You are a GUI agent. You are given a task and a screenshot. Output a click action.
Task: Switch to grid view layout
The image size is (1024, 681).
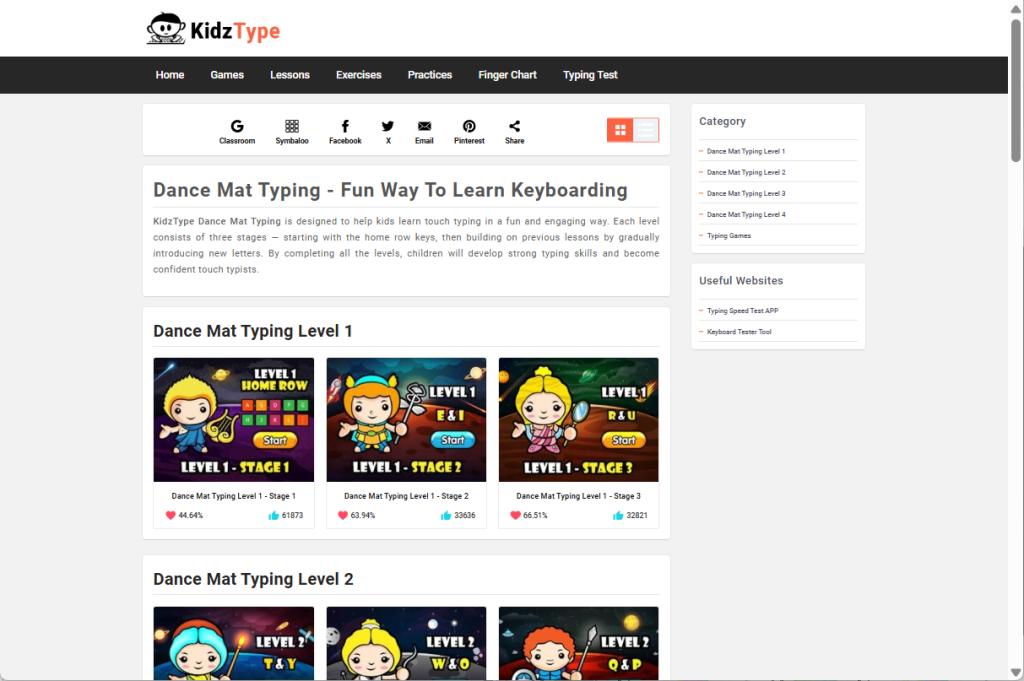coord(620,130)
